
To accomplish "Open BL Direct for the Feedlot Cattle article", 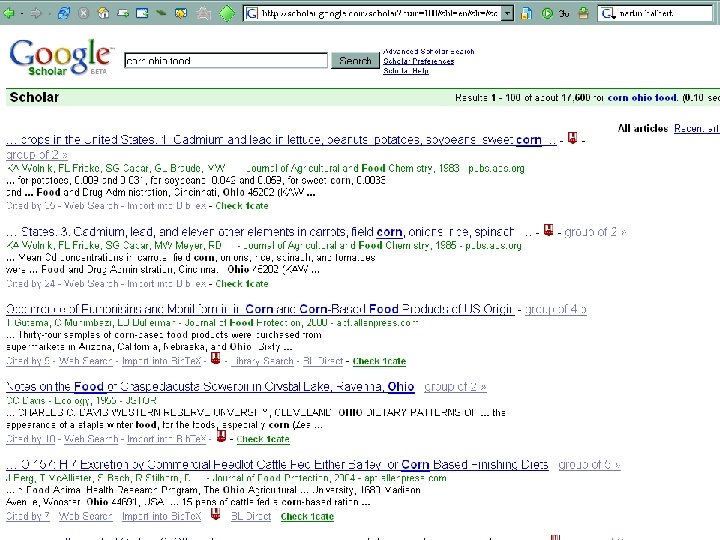I will pyautogui.click(x=251, y=517).
